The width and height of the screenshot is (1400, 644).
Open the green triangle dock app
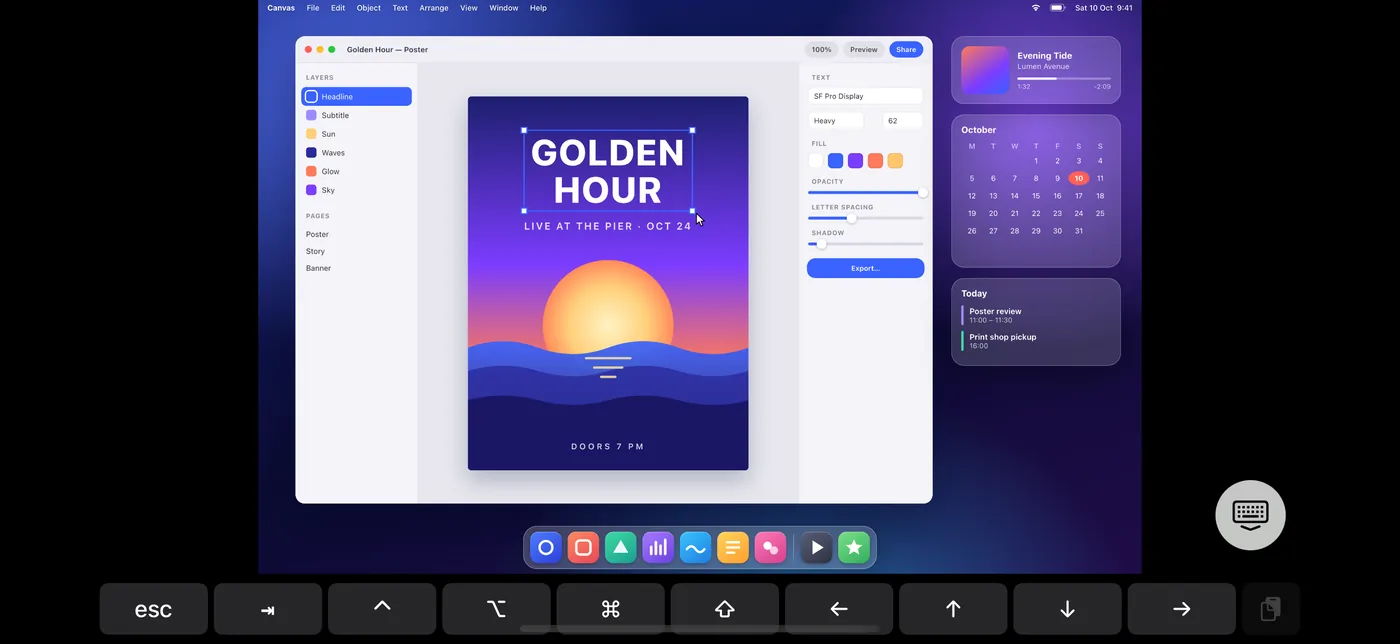621,547
